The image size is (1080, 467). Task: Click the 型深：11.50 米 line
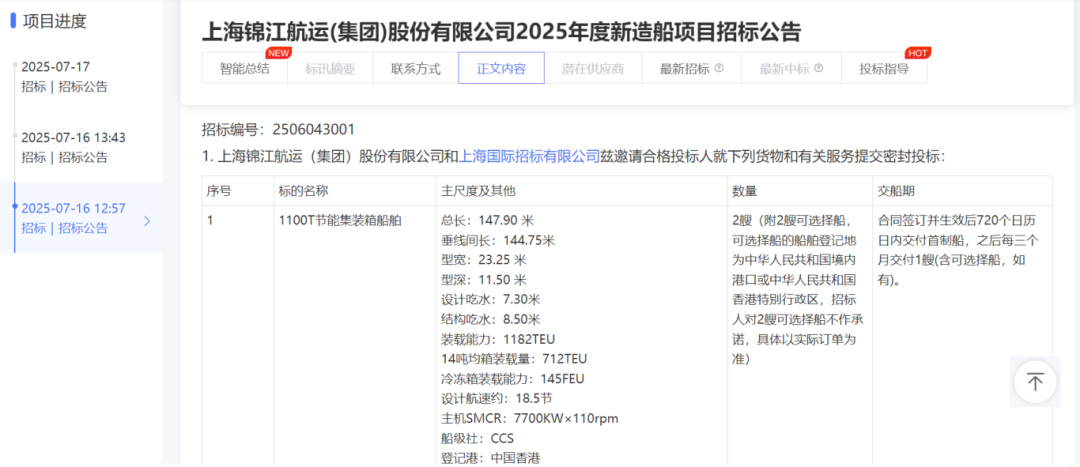point(484,280)
